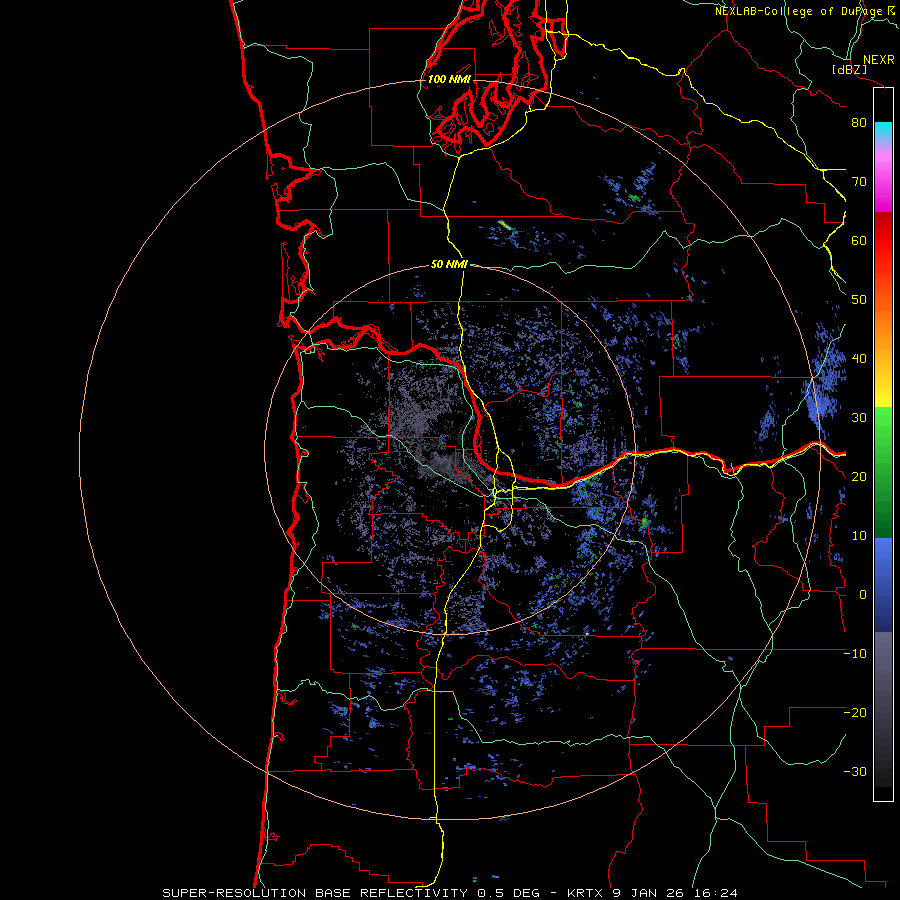Click the dBZ units label on legend
The image size is (900, 900).
849,69
